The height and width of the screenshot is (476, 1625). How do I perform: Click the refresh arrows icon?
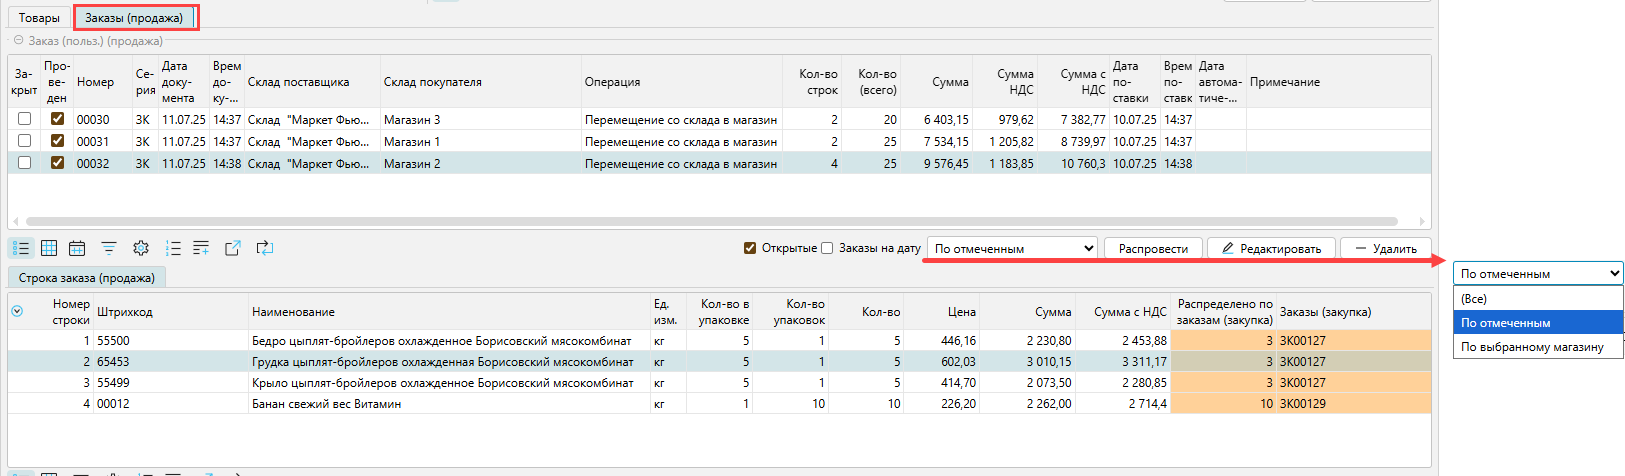coord(265,248)
